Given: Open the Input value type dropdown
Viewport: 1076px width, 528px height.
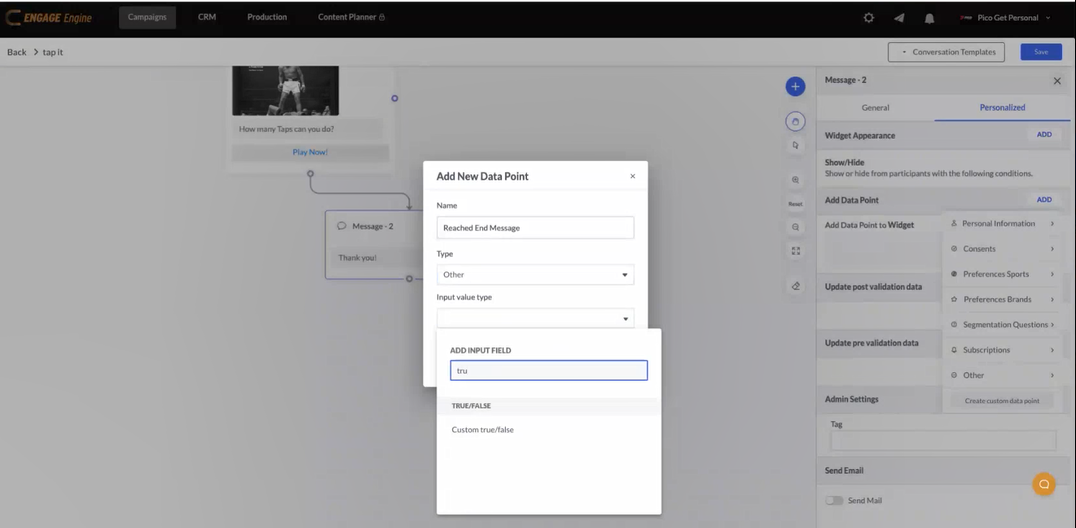Looking at the screenshot, I should (x=535, y=319).
